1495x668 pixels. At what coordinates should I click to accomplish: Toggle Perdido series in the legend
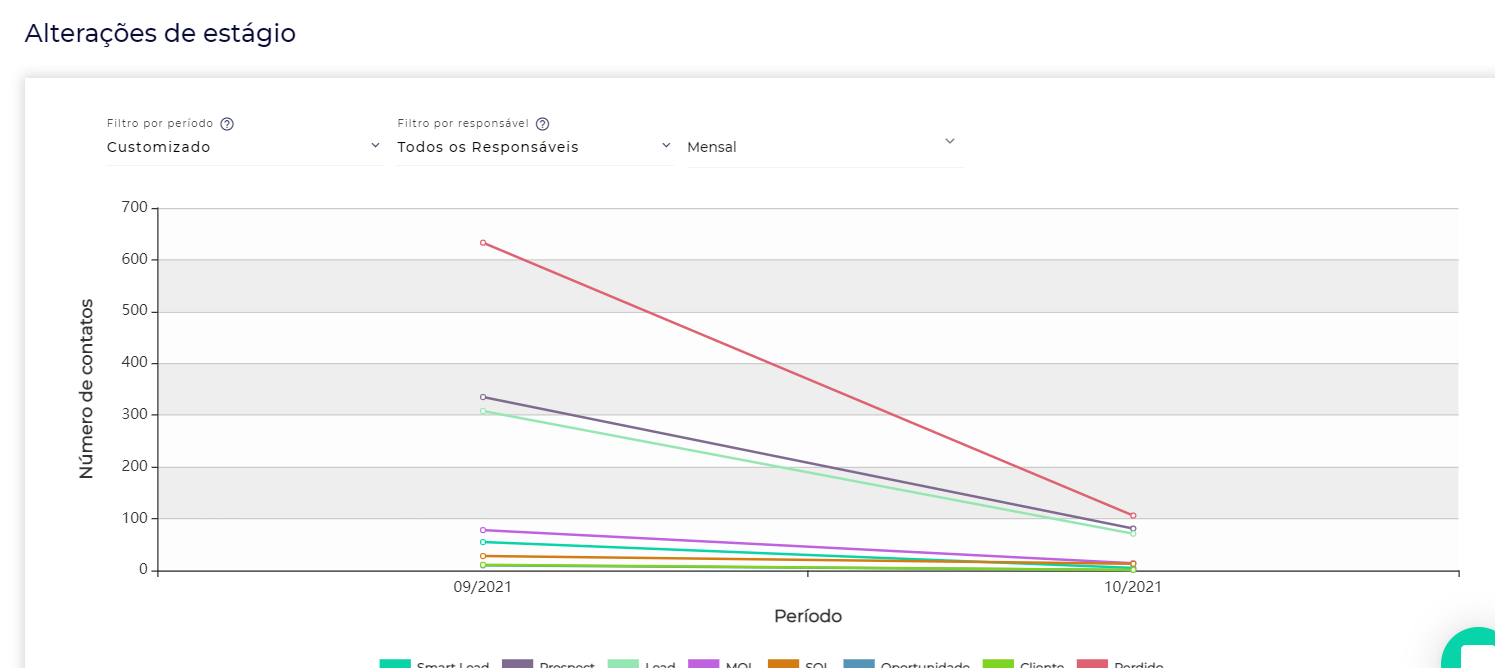tap(1120, 664)
